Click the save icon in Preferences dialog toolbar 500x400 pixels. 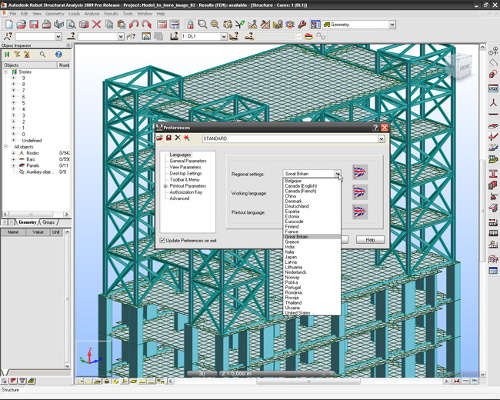click(x=169, y=138)
